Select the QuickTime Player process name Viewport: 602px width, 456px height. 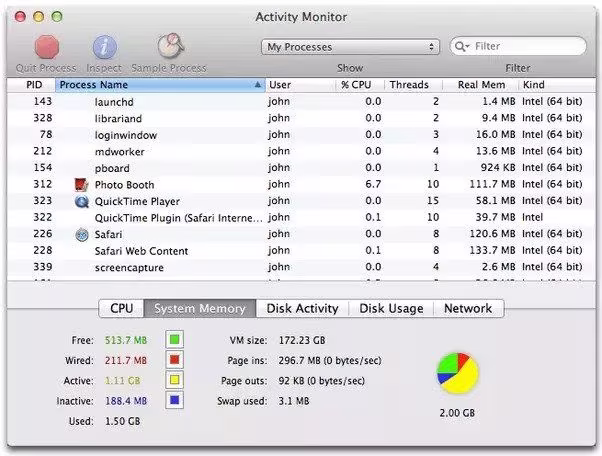pos(137,202)
